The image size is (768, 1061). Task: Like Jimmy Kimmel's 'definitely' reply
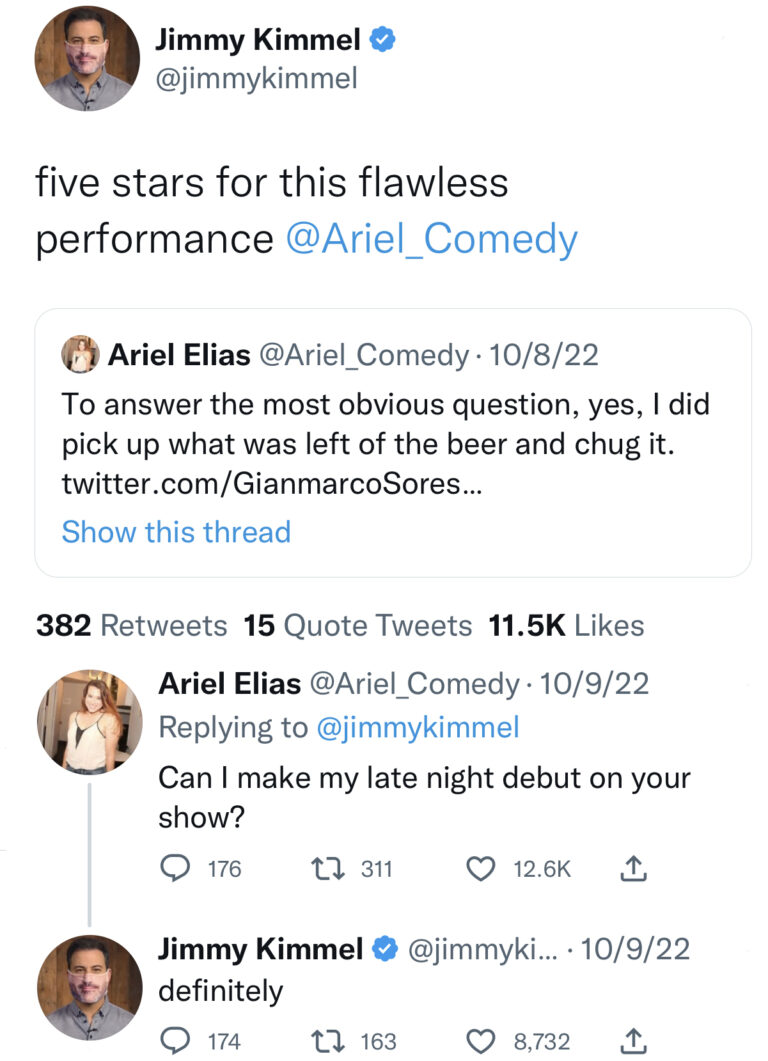481,1041
